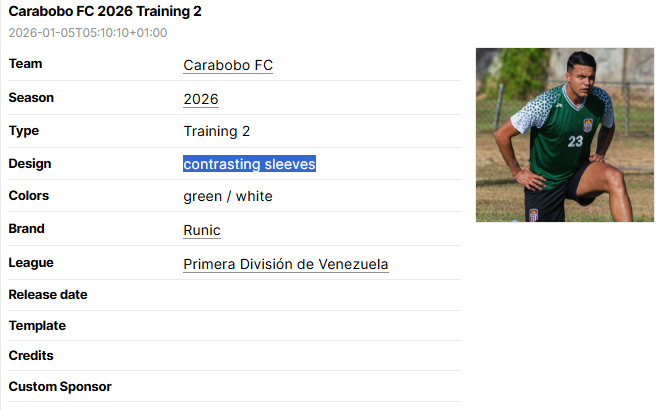This screenshot has width=662, height=410.
Task: Click the Template row label
Action: tap(37, 325)
